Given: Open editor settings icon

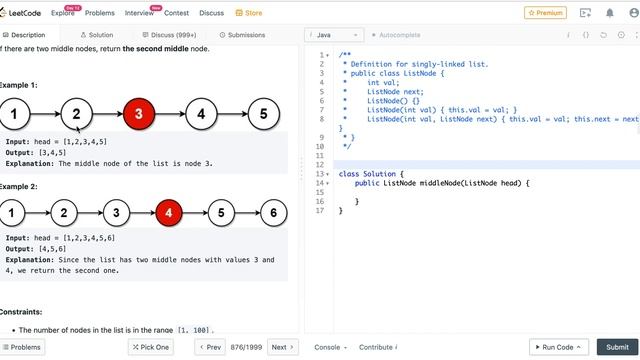Looking at the screenshot, I should point(621,35).
